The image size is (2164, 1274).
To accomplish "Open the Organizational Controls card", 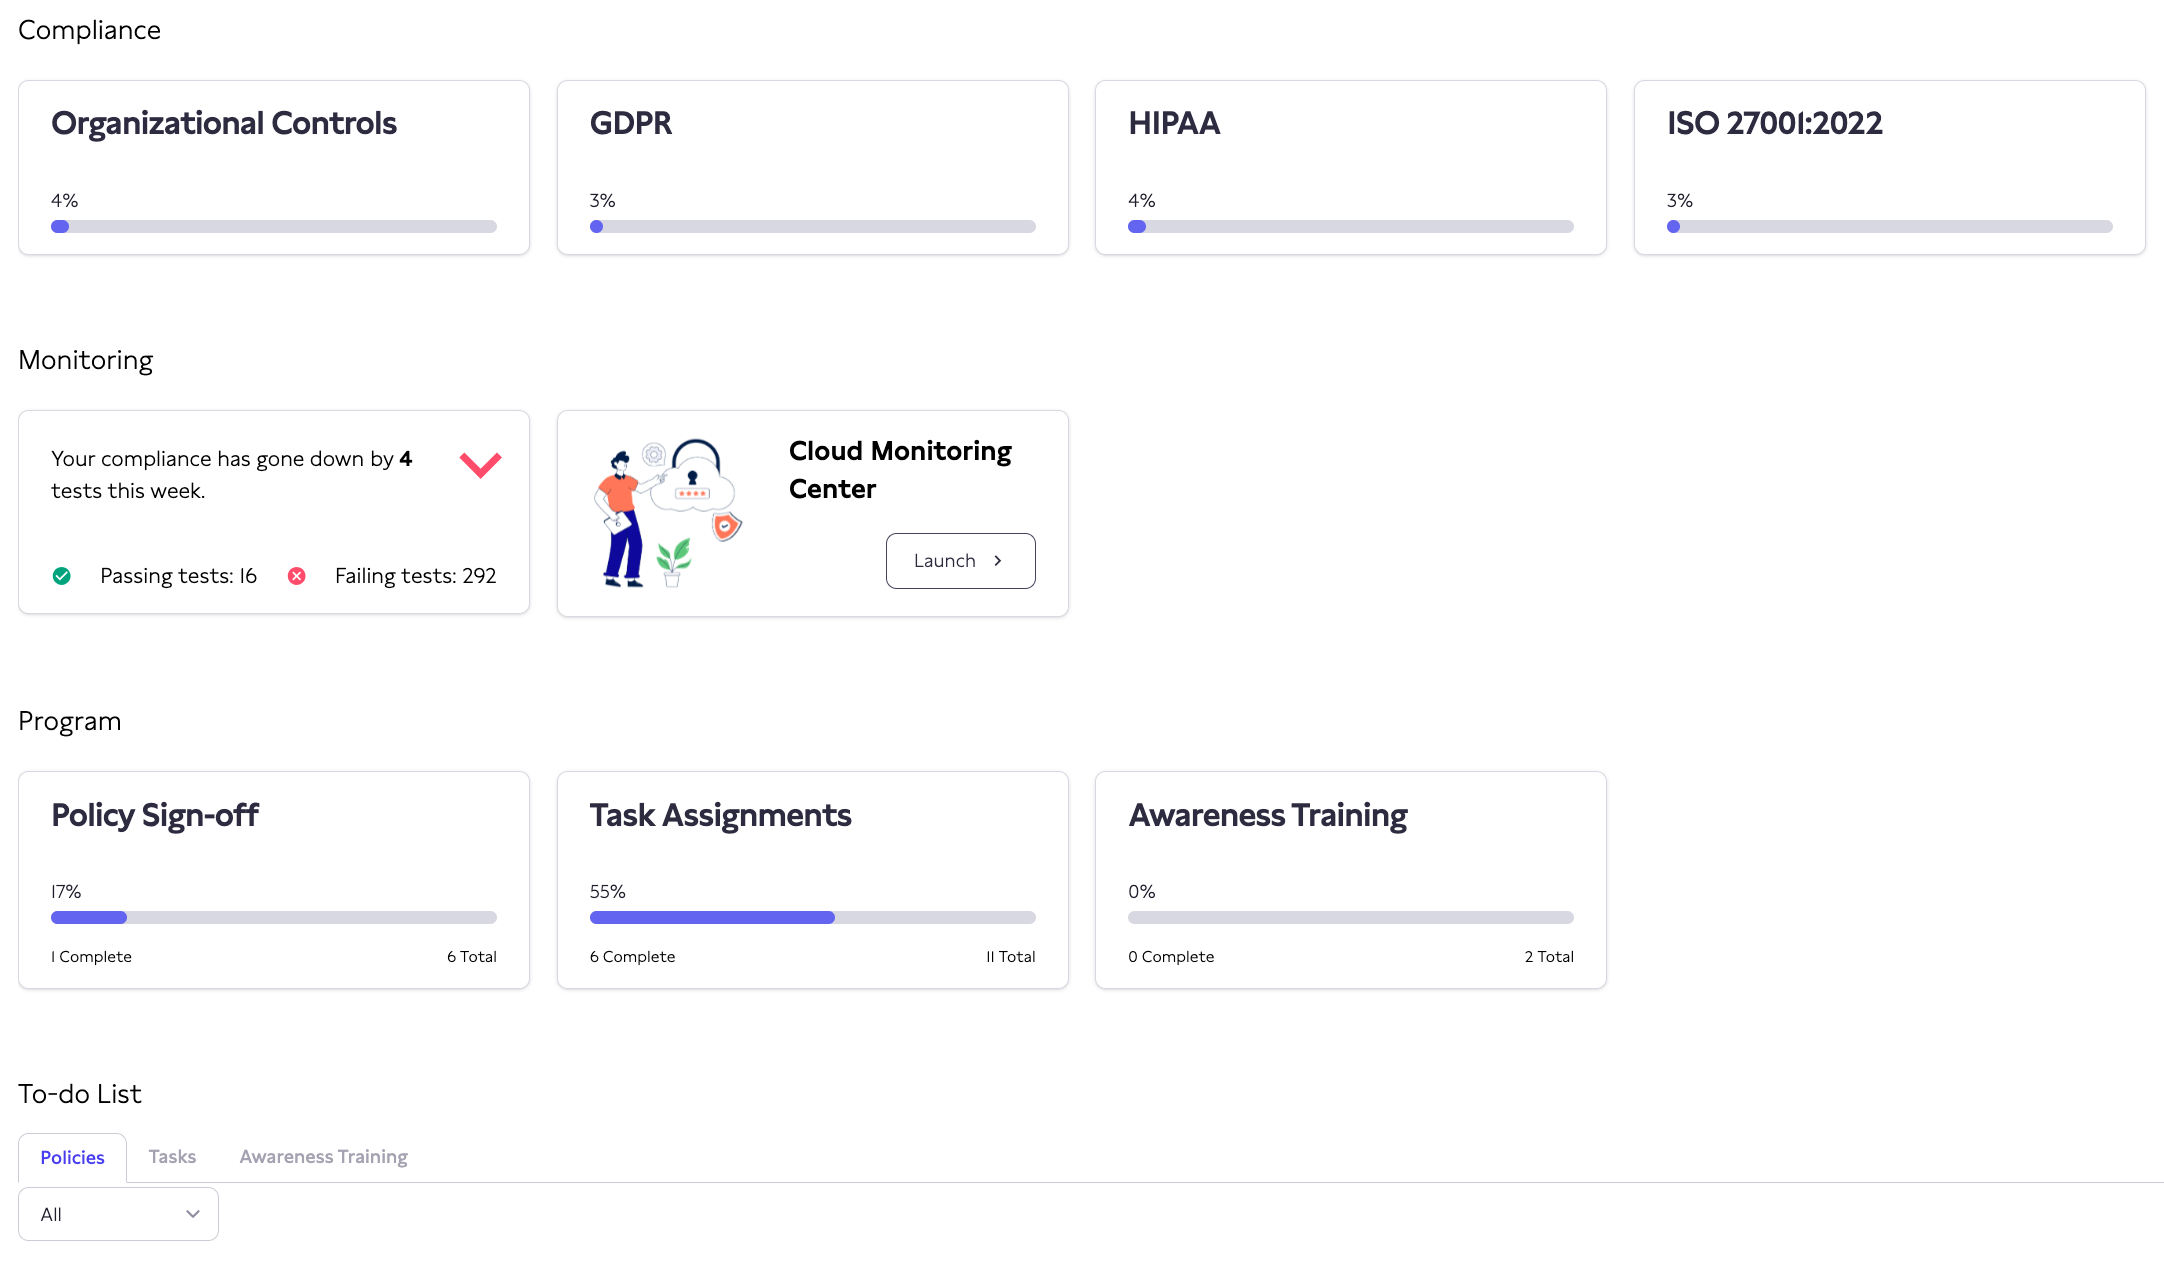I will click(x=274, y=168).
